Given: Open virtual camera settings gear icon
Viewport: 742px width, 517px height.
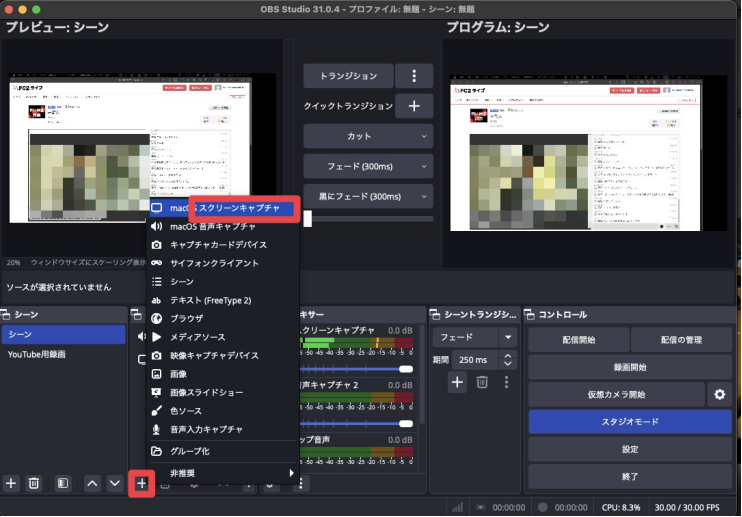Looking at the screenshot, I should click(x=720, y=394).
